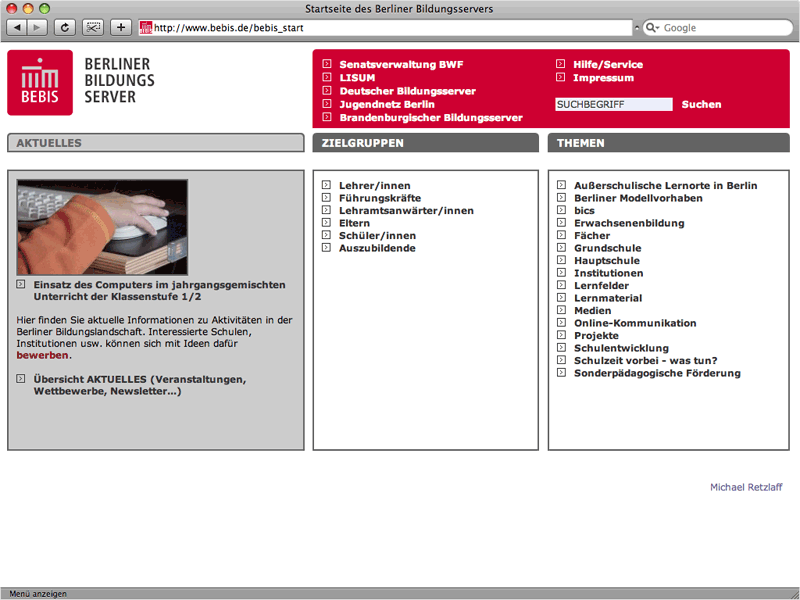
Task: Open the Impressum page
Action: pos(603,77)
